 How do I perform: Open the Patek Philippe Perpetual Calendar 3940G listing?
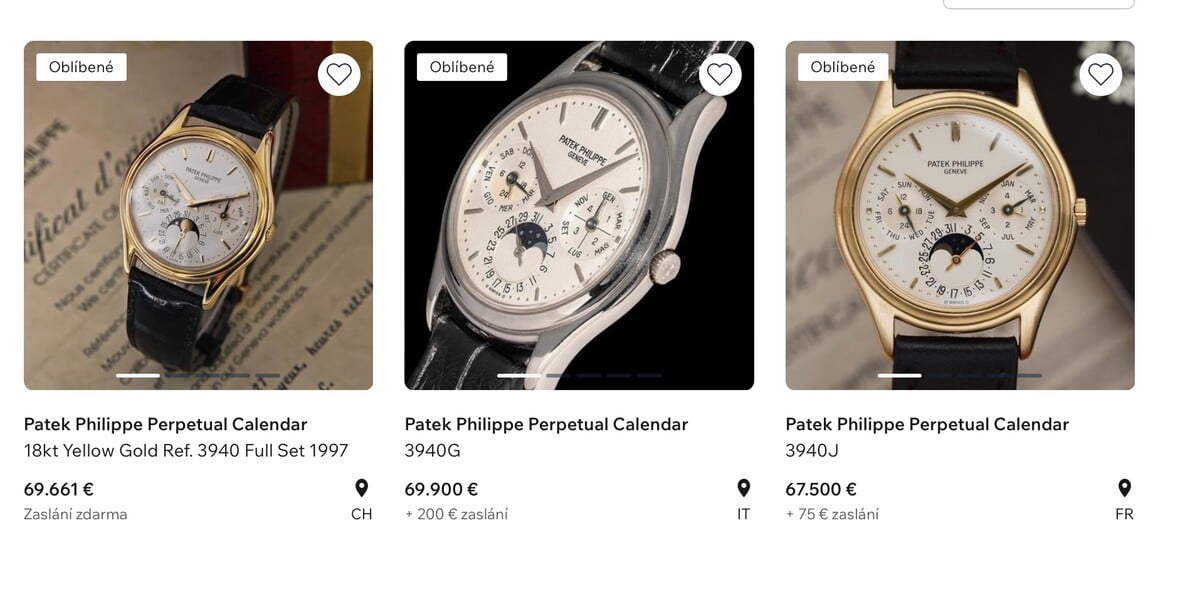(x=546, y=424)
